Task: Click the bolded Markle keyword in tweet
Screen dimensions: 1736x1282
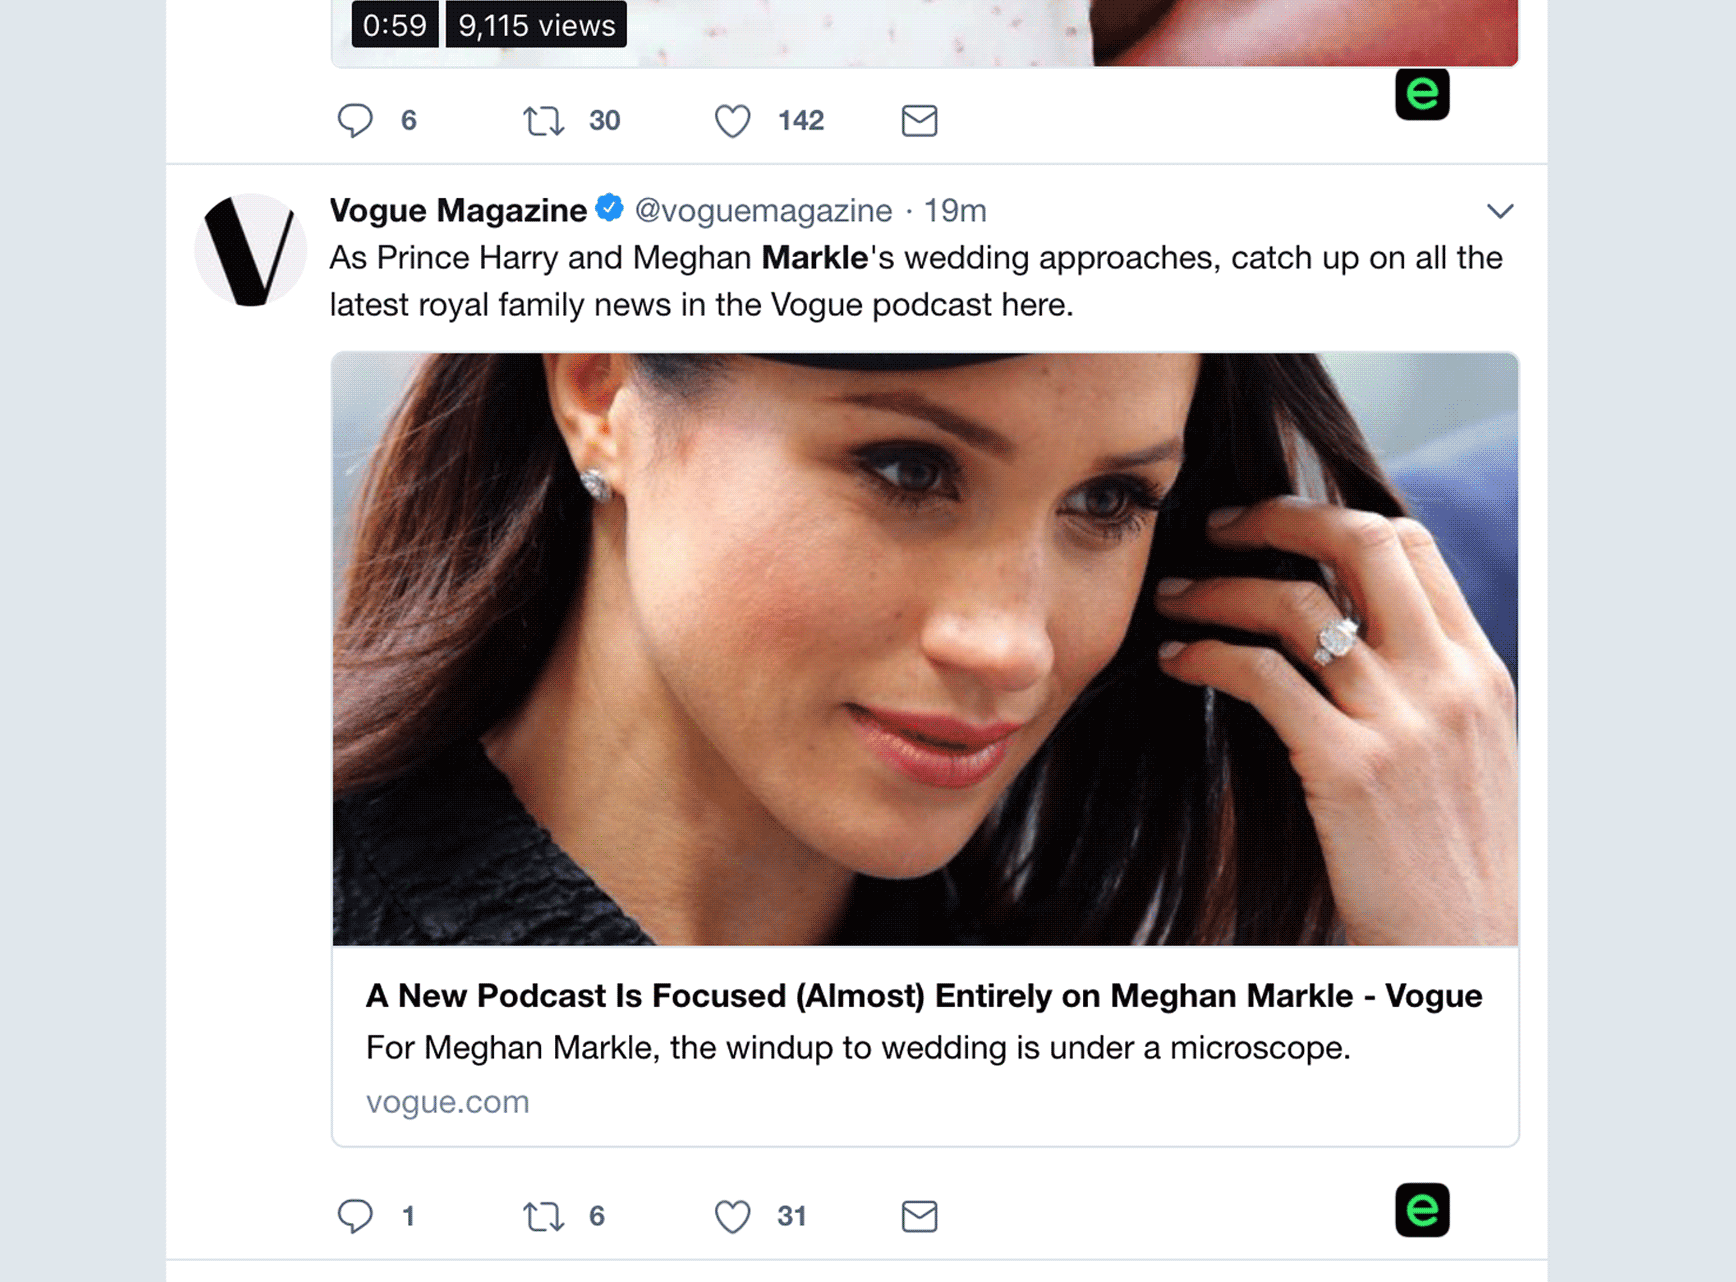Action: tap(814, 258)
